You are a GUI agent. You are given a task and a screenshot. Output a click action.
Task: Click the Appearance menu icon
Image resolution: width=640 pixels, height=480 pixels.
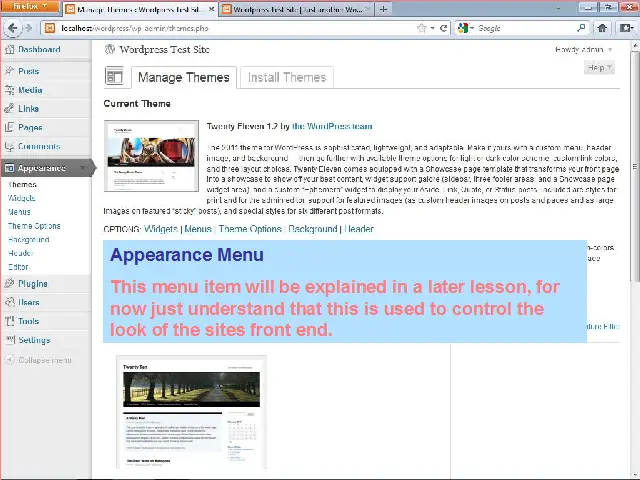point(9,168)
